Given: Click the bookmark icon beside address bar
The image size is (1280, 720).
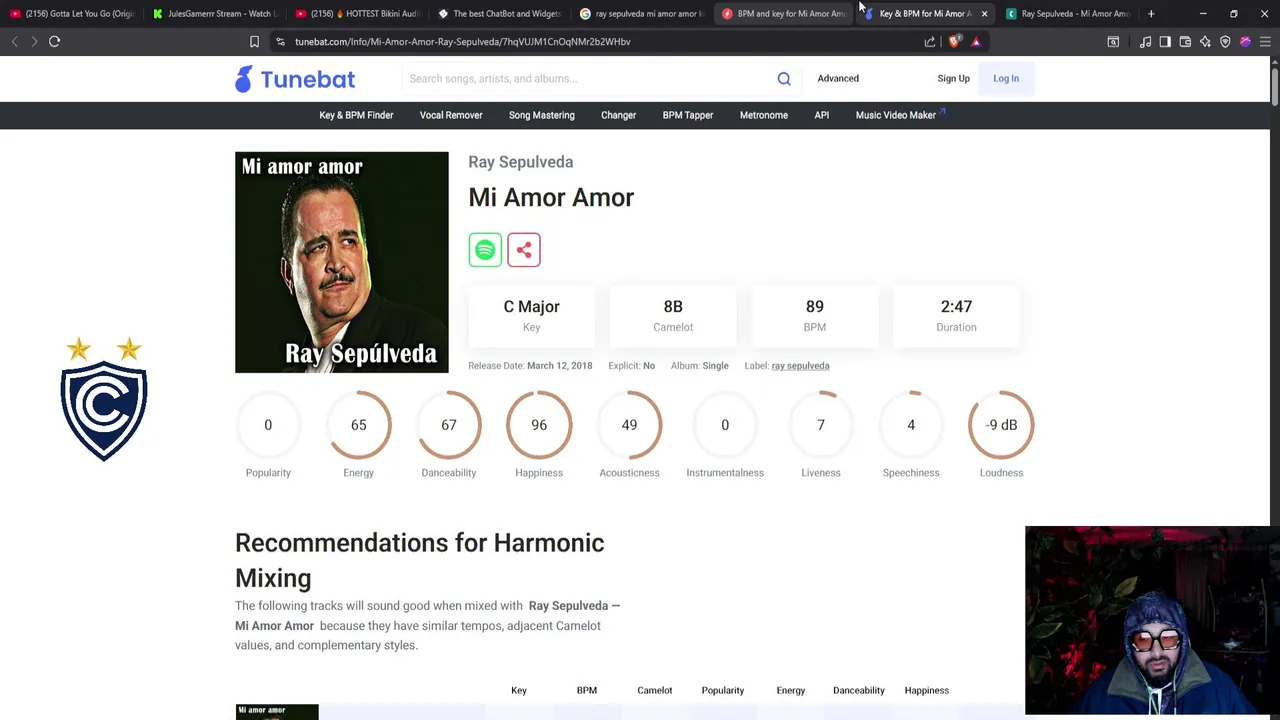Looking at the screenshot, I should (254, 42).
